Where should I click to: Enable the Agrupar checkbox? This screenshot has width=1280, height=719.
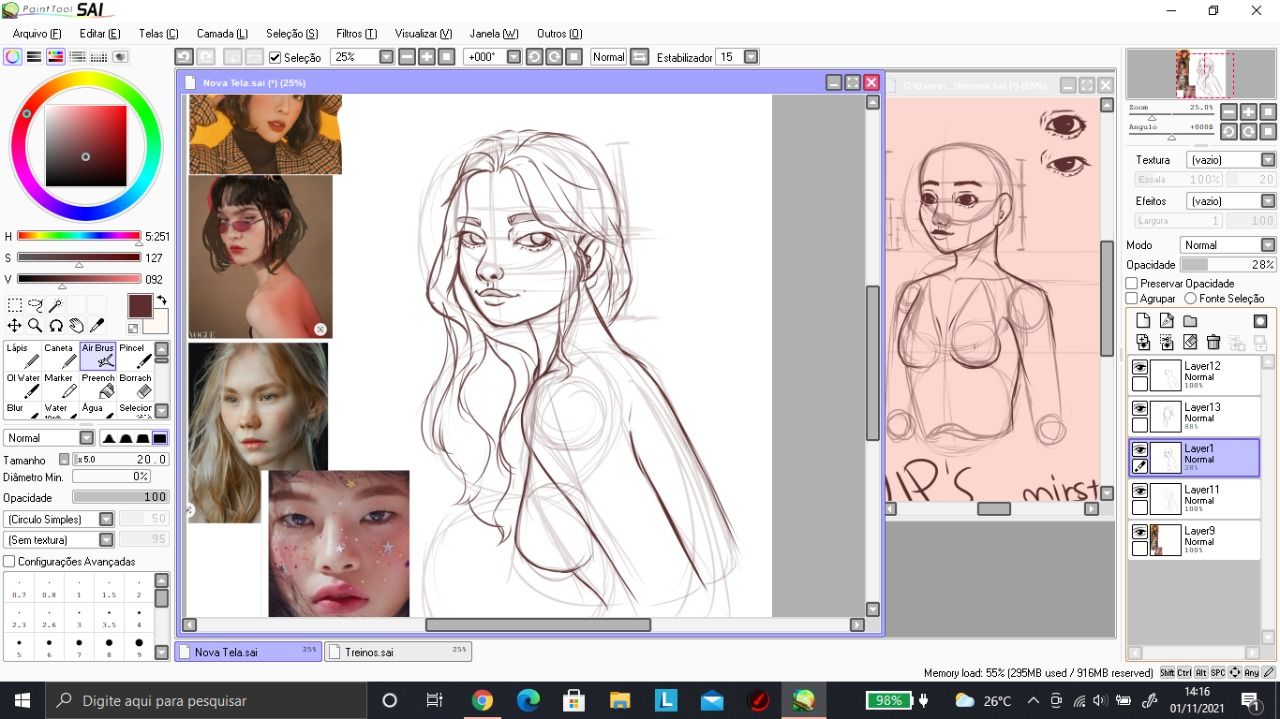[x=1132, y=299]
